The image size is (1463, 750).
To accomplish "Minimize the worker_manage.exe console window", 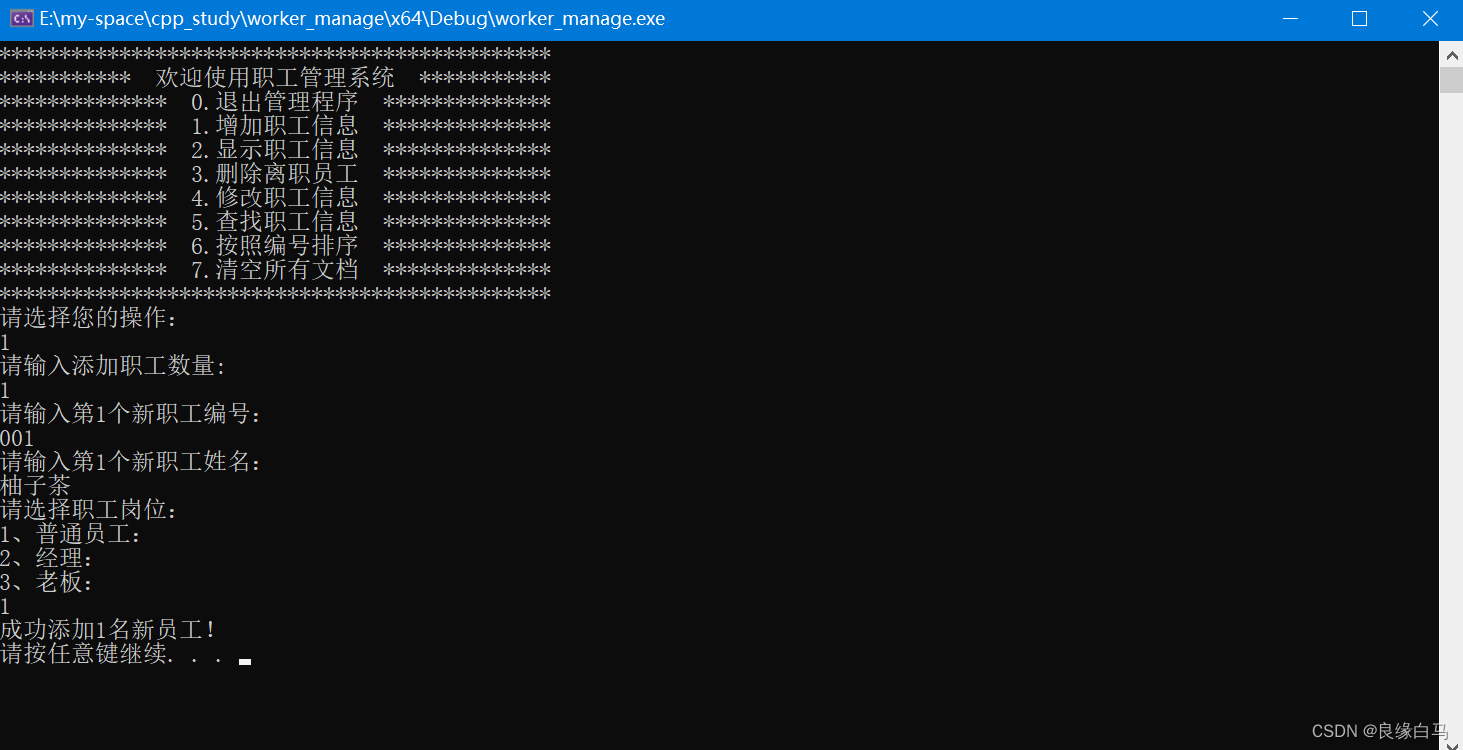I will point(1290,19).
